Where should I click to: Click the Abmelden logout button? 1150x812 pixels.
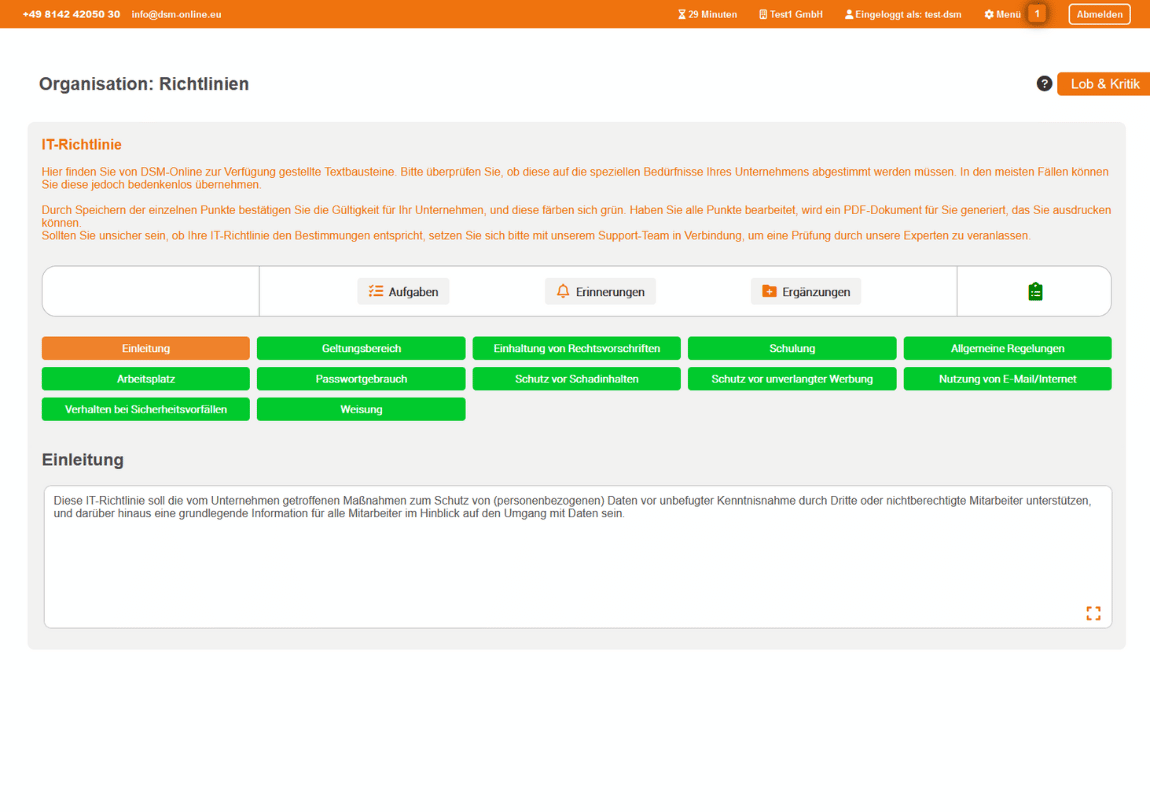[1099, 14]
